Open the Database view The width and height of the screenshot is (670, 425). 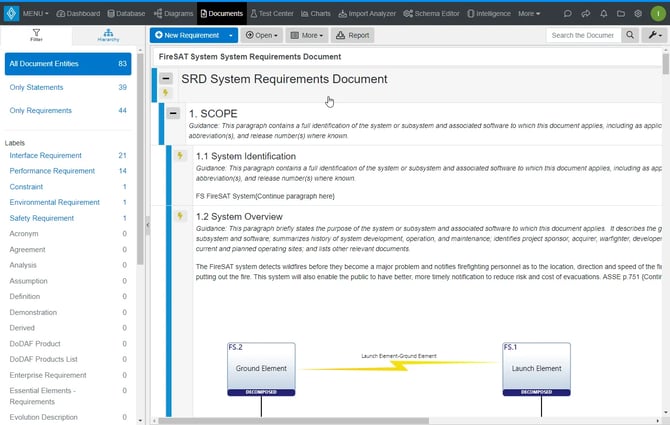[x=126, y=14]
